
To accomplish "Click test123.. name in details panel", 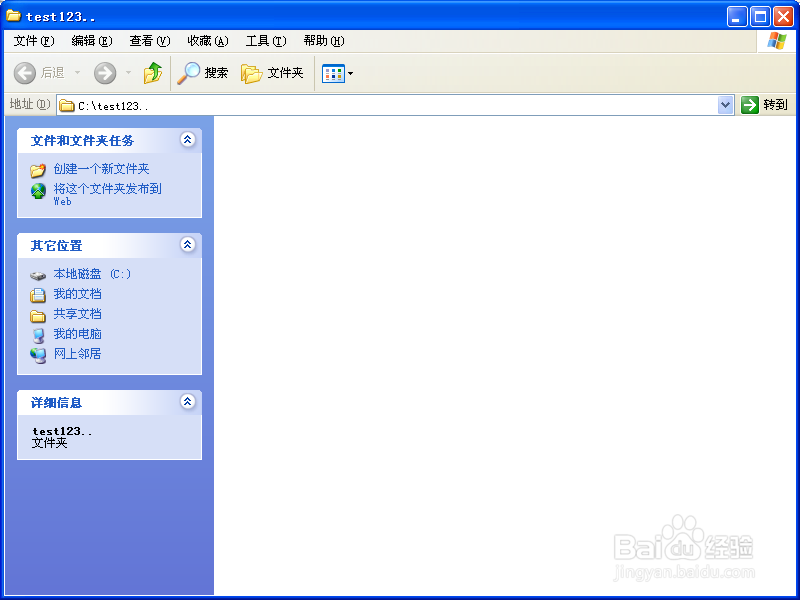I will (x=62, y=431).
